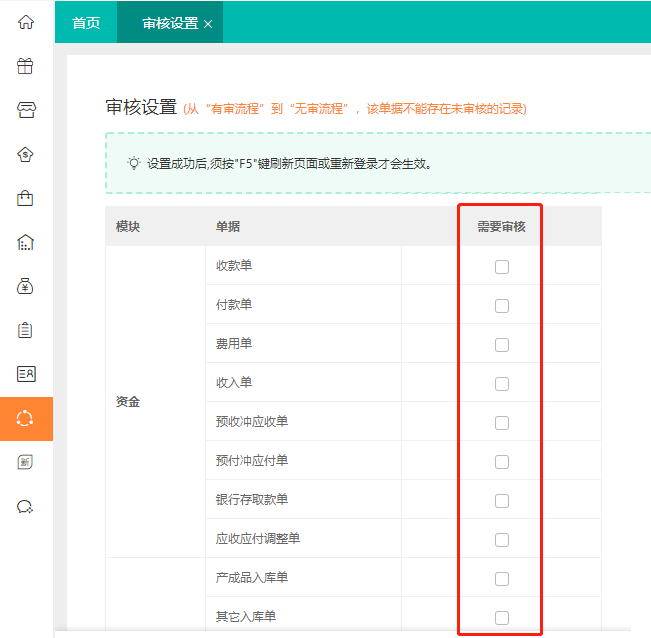Viewport: 651px width, 638px height.
Task: Click the home icon in the sidebar
Action: (26, 22)
